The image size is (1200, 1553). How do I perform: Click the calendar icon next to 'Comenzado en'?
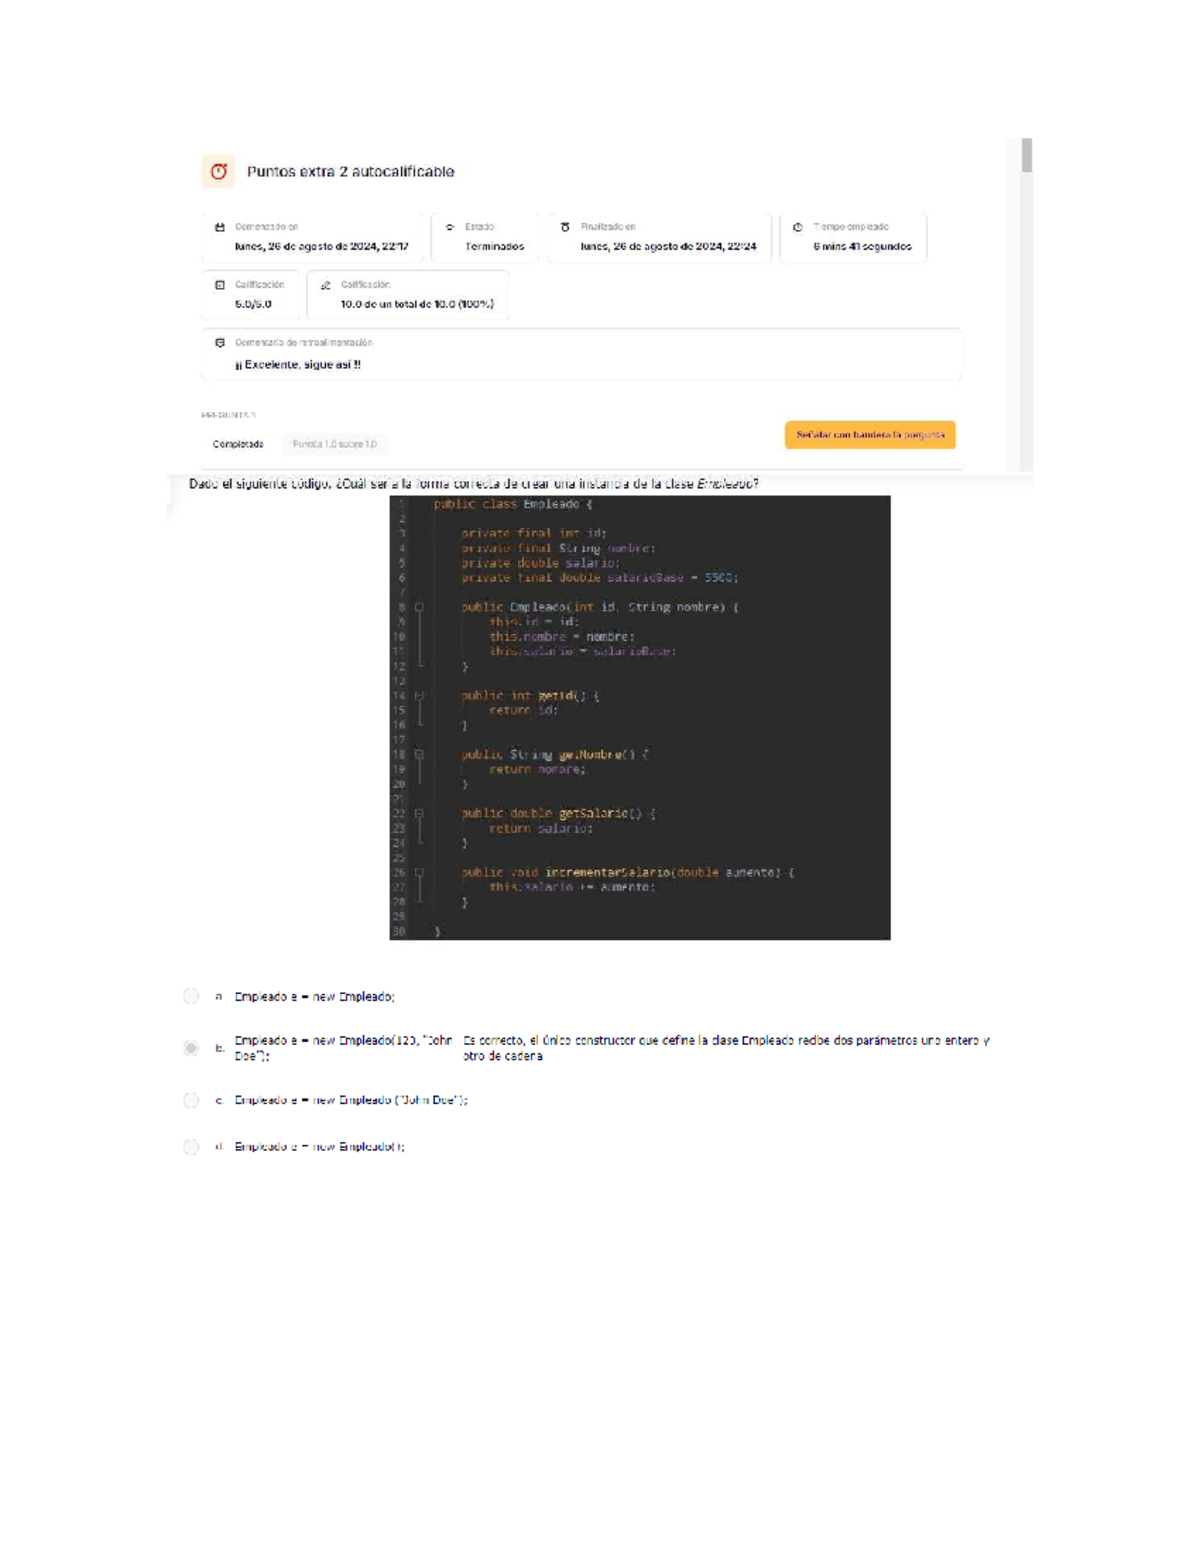click(220, 227)
